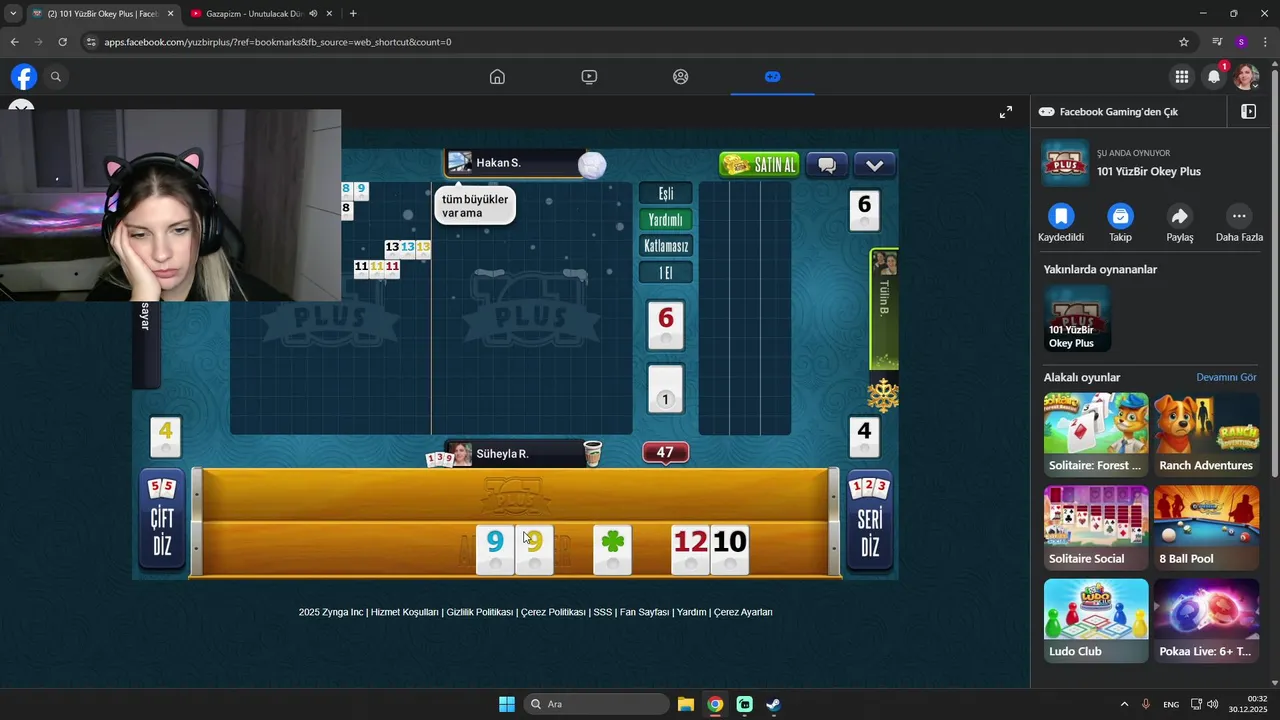The image size is (1280, 720).
Task: Click the Kaydedildi bookmark icon
Action: click(x=1061, y=216)
